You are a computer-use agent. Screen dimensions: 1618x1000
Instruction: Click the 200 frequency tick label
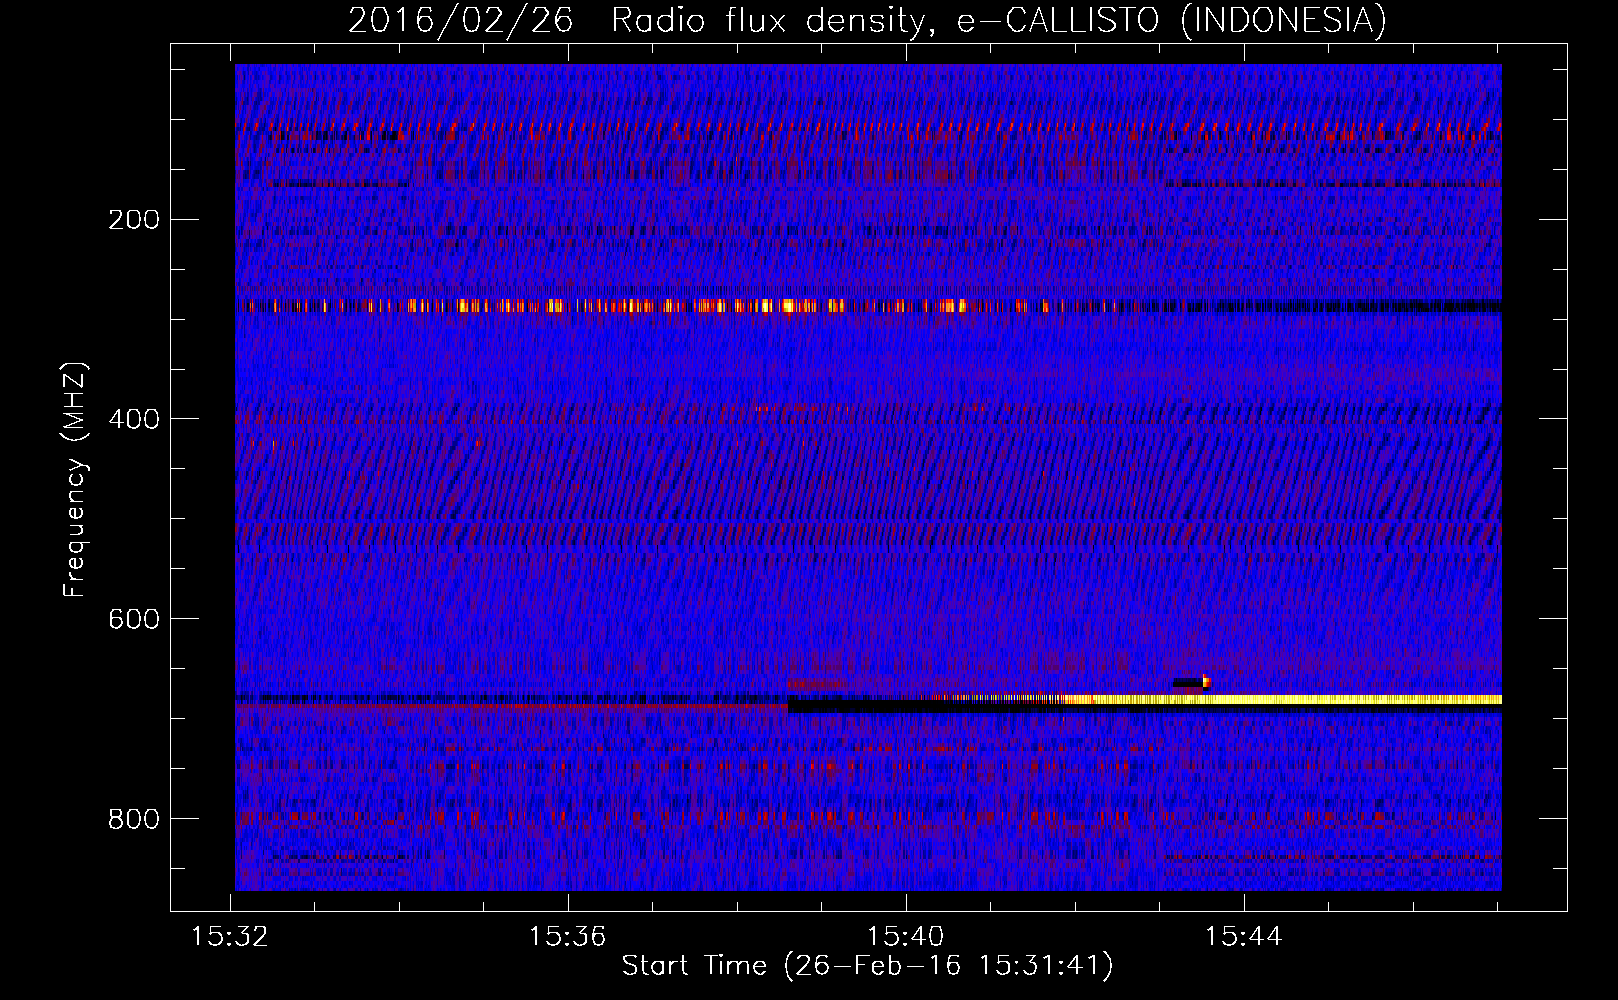click(134, 219)
